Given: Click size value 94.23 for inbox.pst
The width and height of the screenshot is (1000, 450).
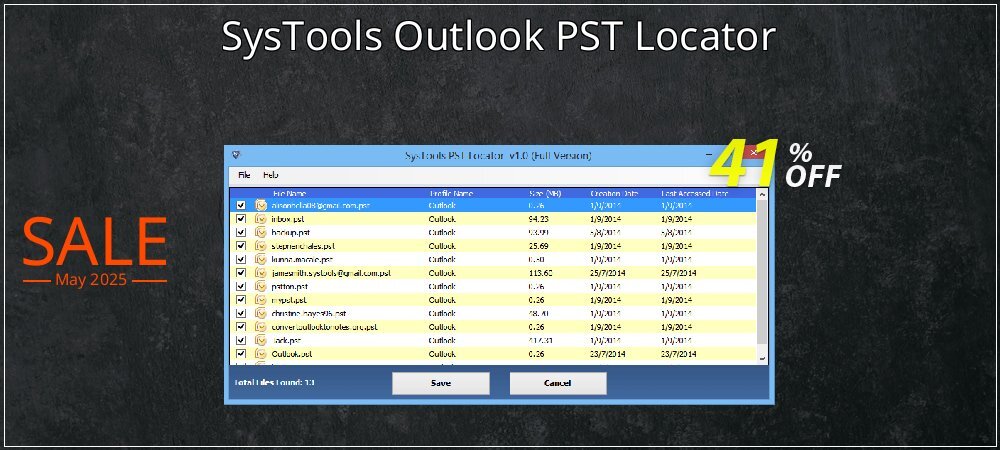Looking at the screenshot, I should pos(539,219).
